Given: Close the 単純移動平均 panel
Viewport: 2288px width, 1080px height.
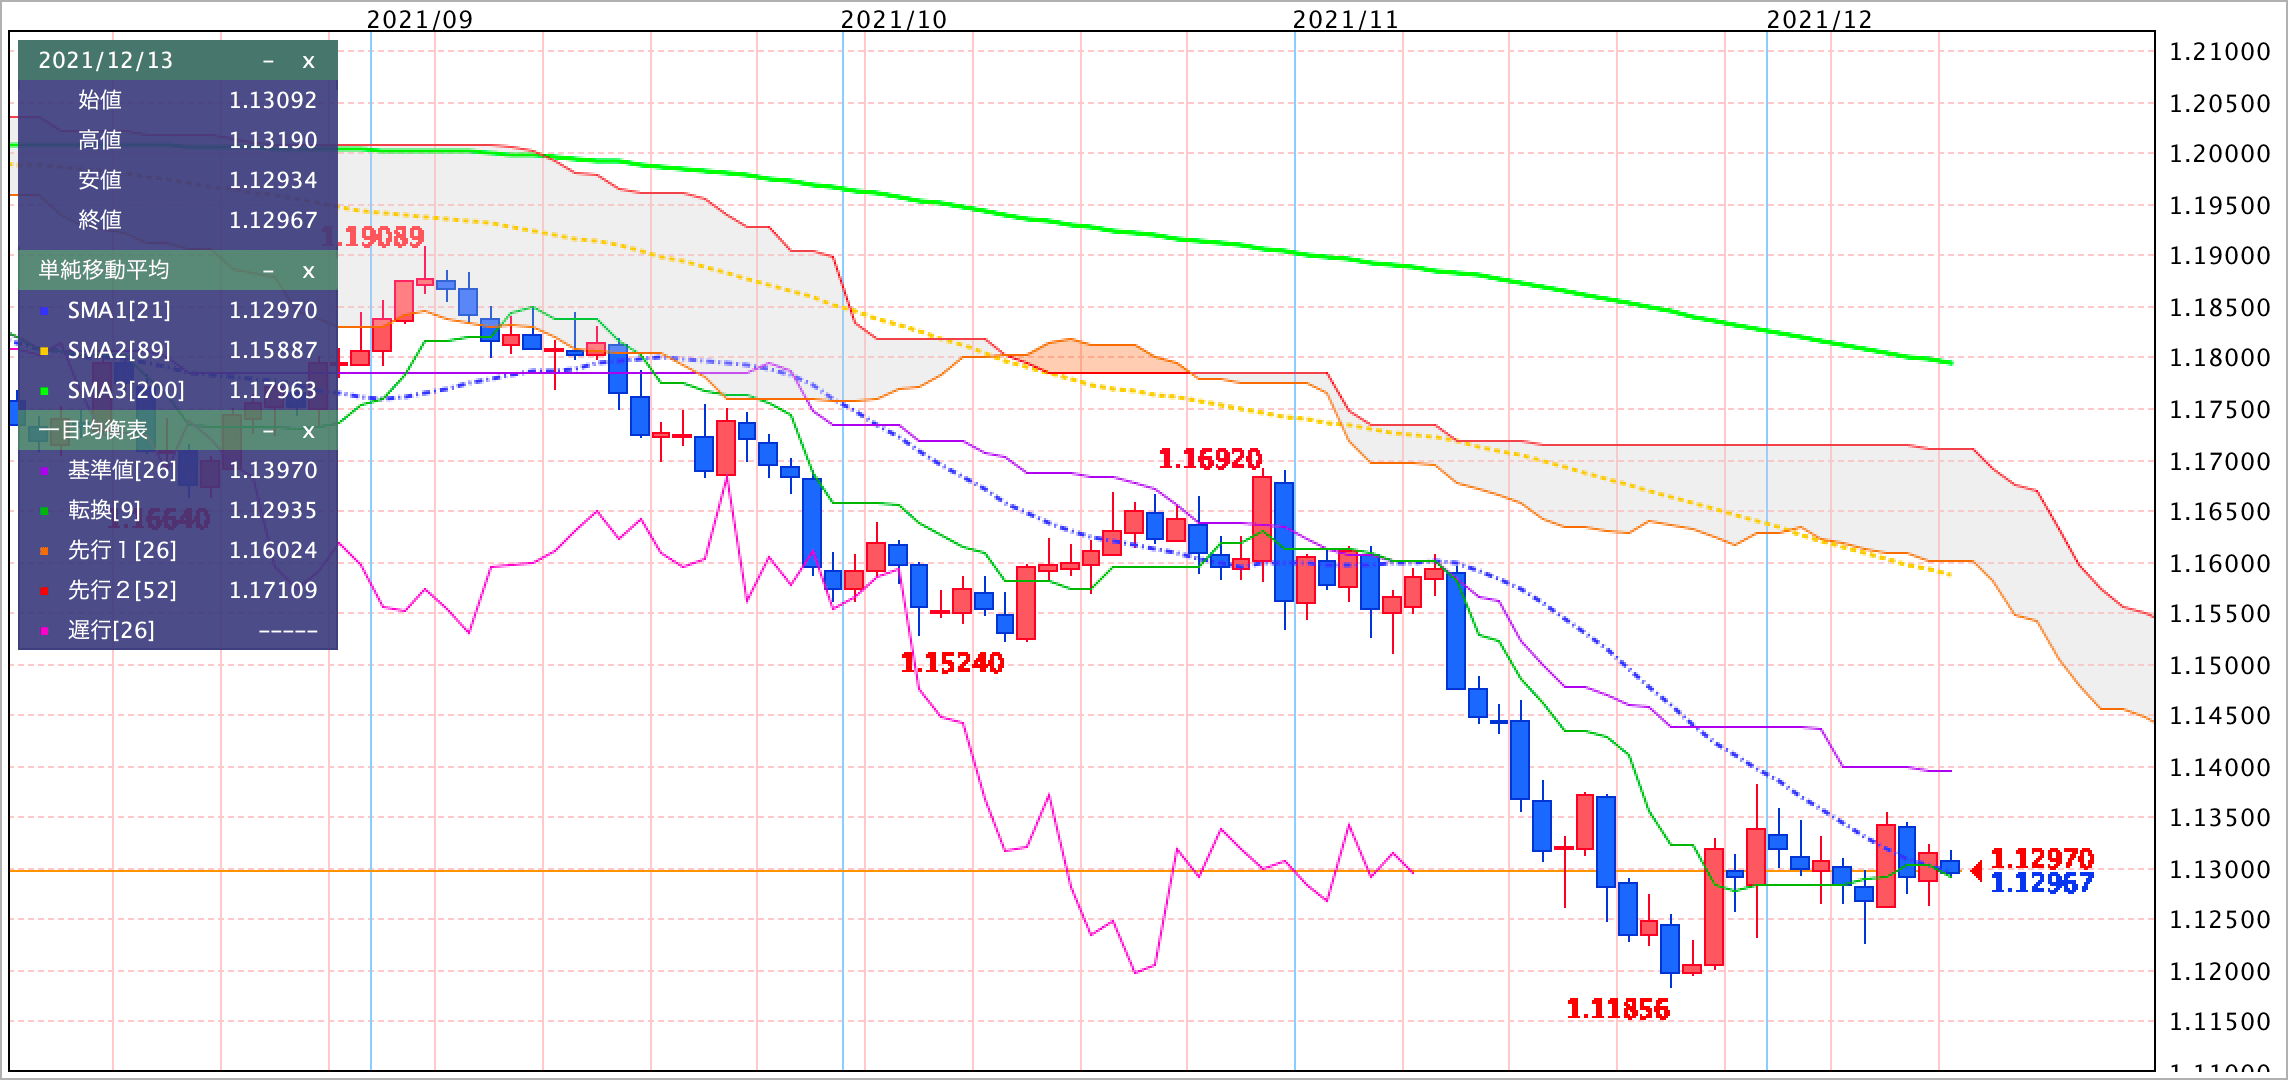Looking at the screenshot, I should point(308,271).
